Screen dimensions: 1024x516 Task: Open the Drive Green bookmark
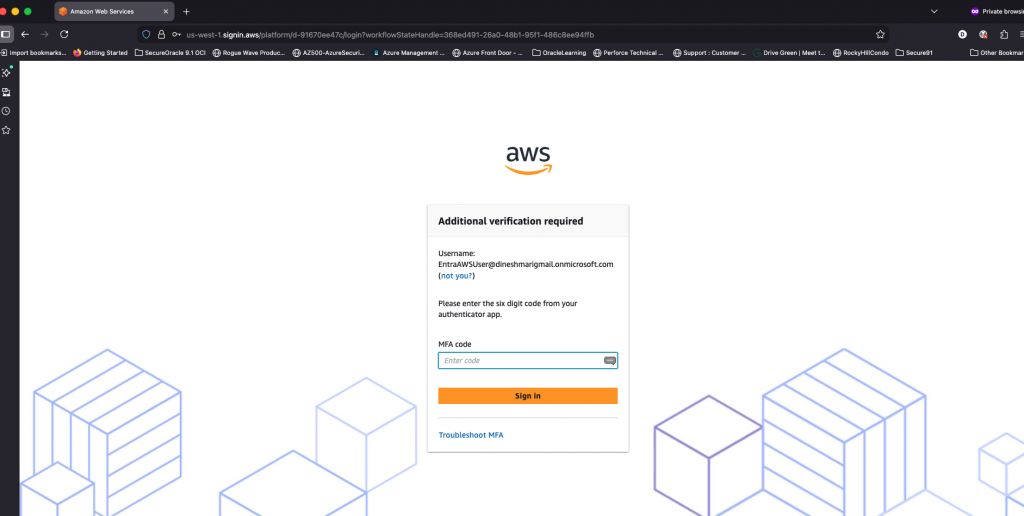790,53
